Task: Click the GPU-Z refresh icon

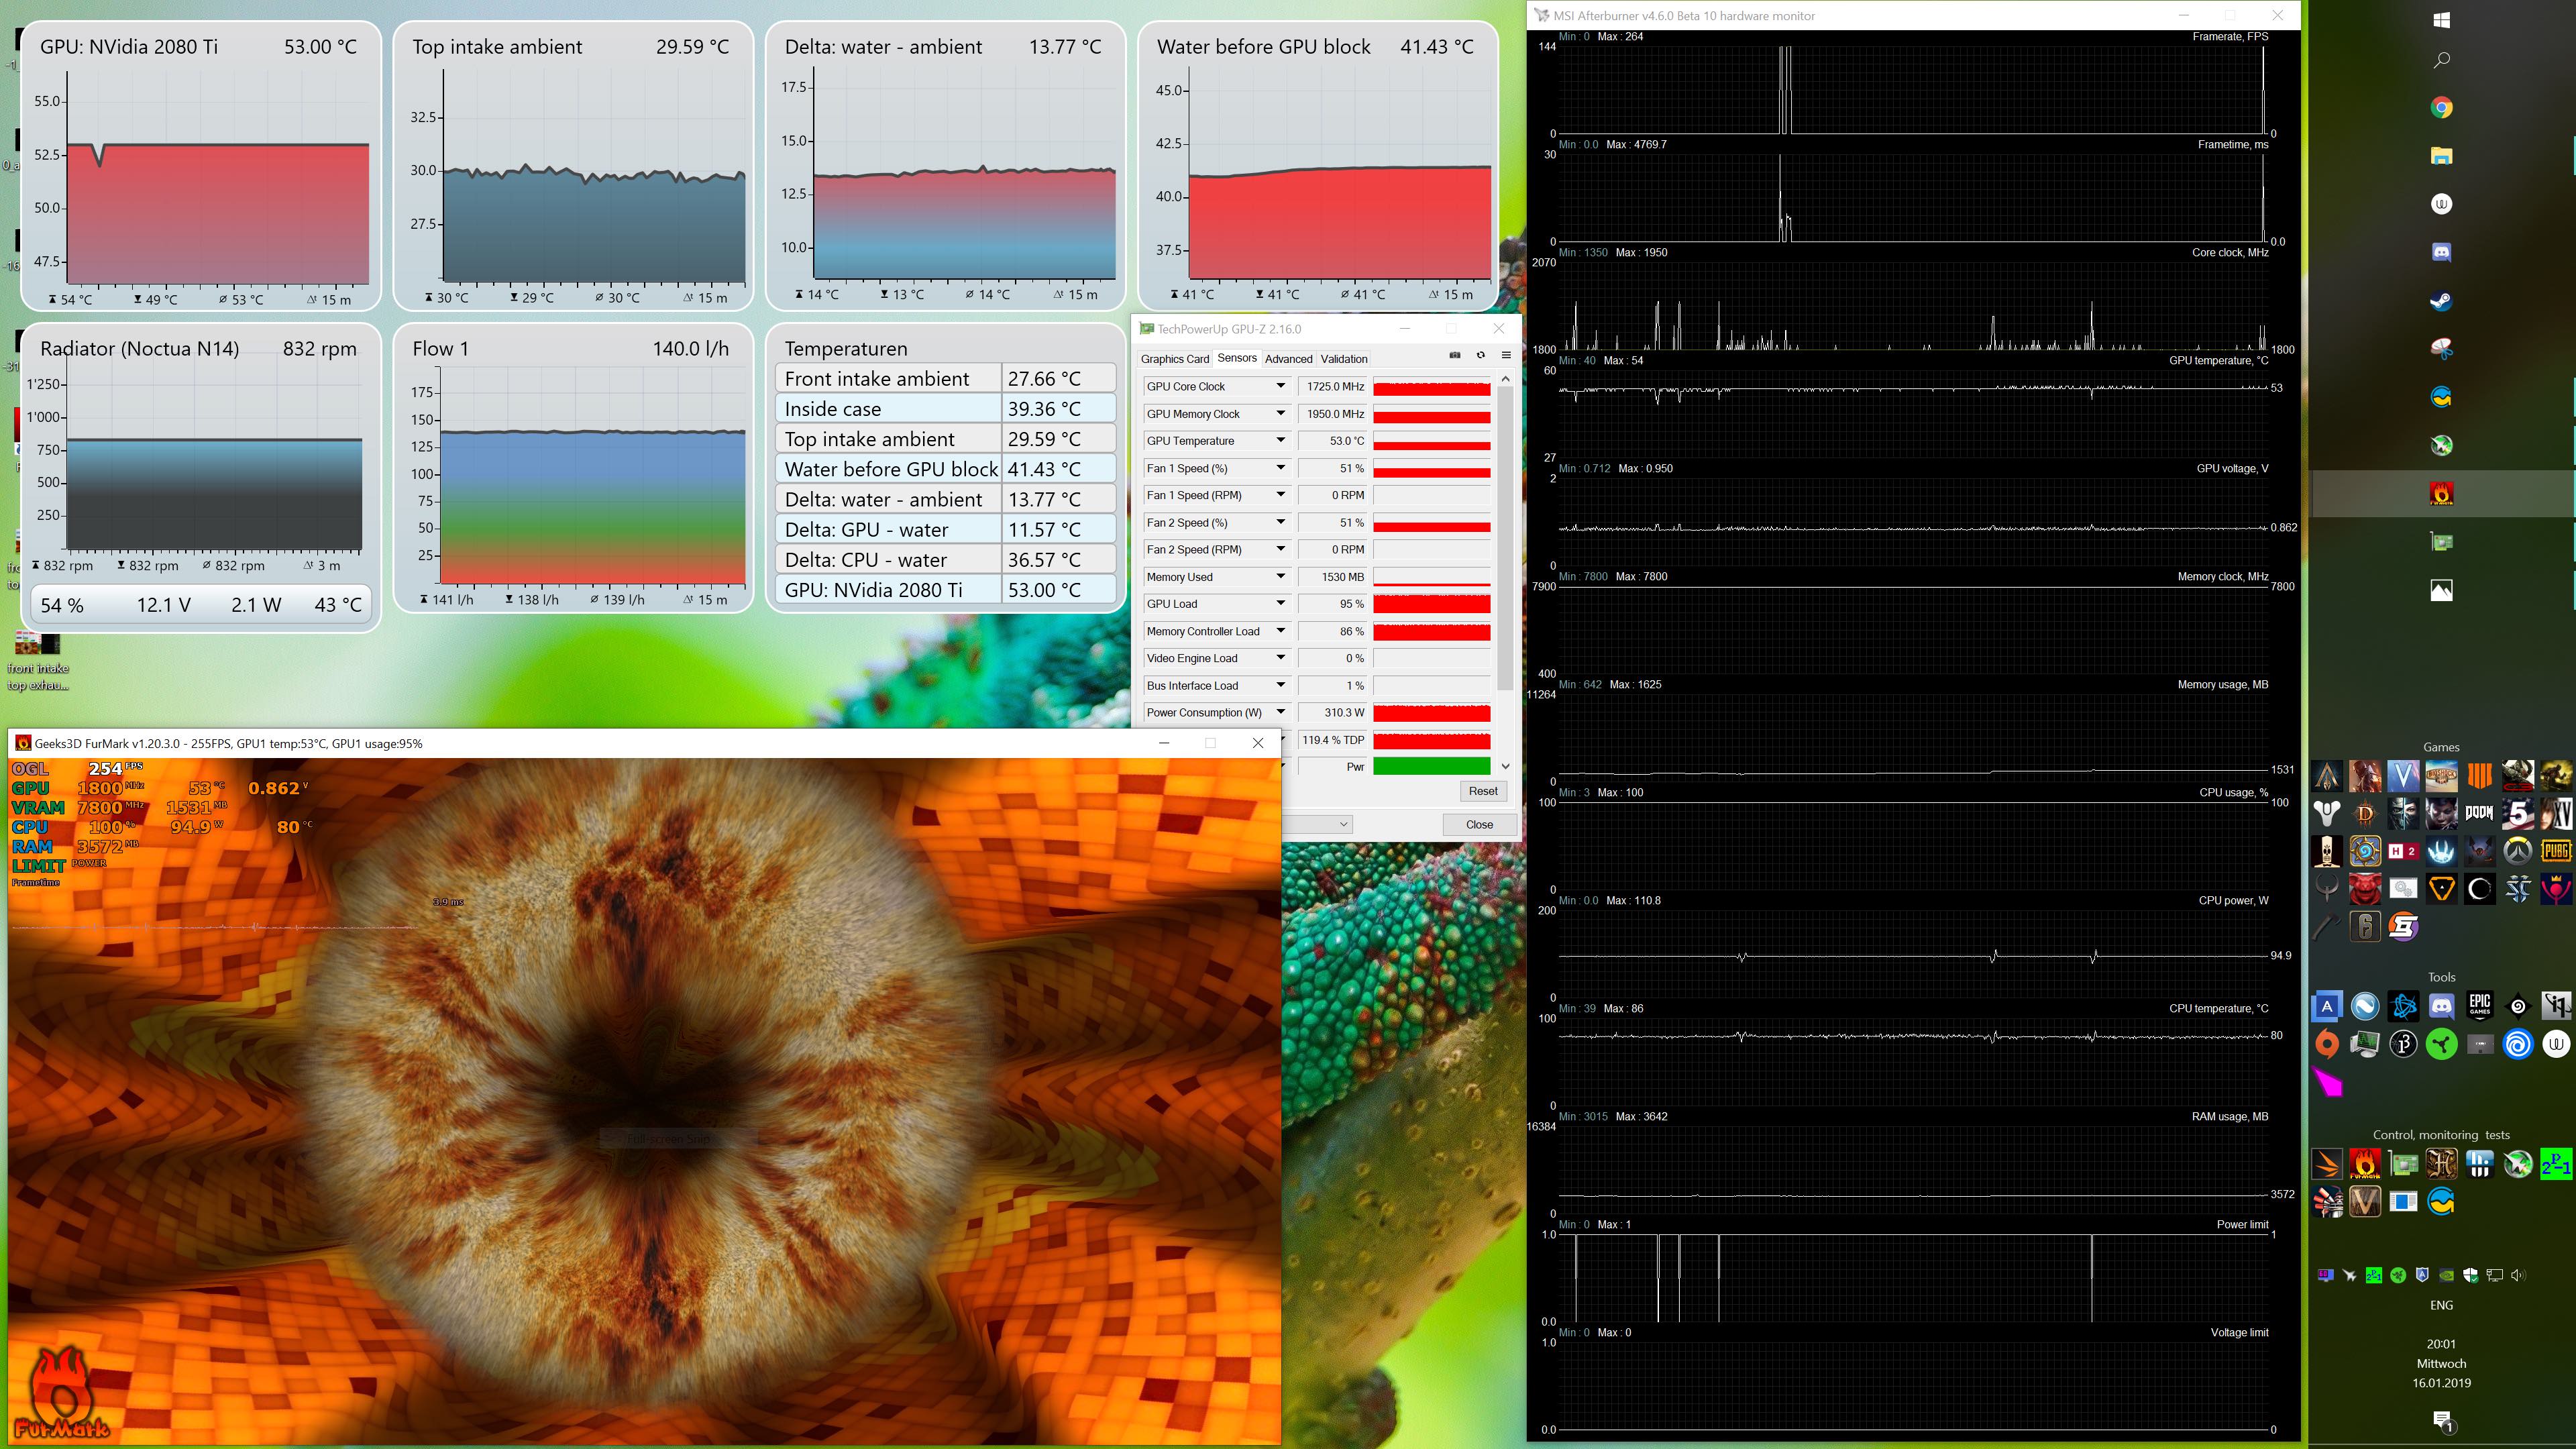Action: pyautogui.click(x=1481, y=355)
